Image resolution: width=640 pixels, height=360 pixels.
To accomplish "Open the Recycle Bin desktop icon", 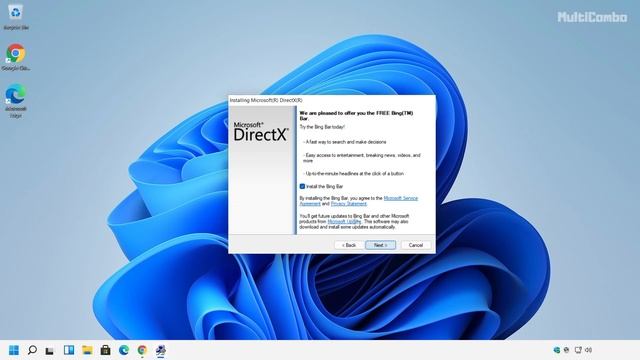I will [16, 17].
